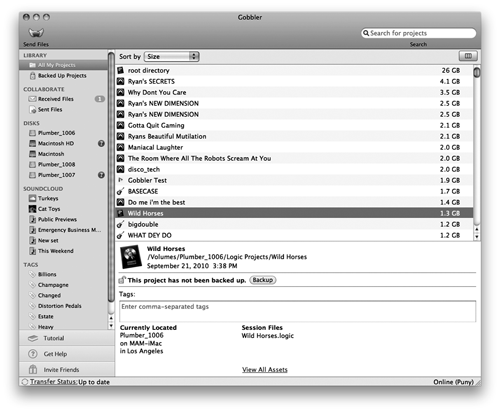
Task: Click the Public Previews playlist icon
Action: pos(32,219)
